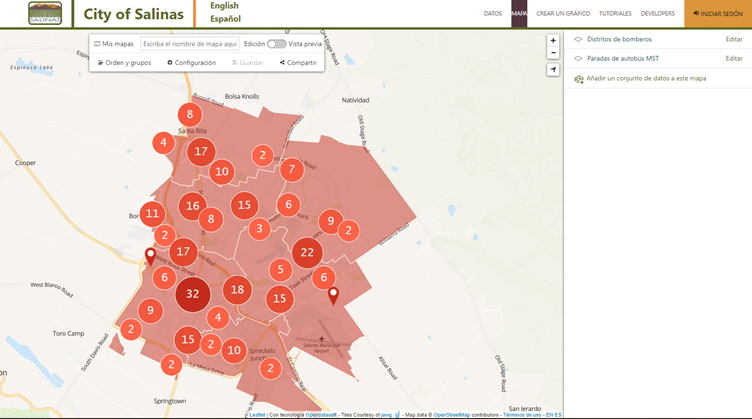
Task: Switch language to Español
Action: 225,19
